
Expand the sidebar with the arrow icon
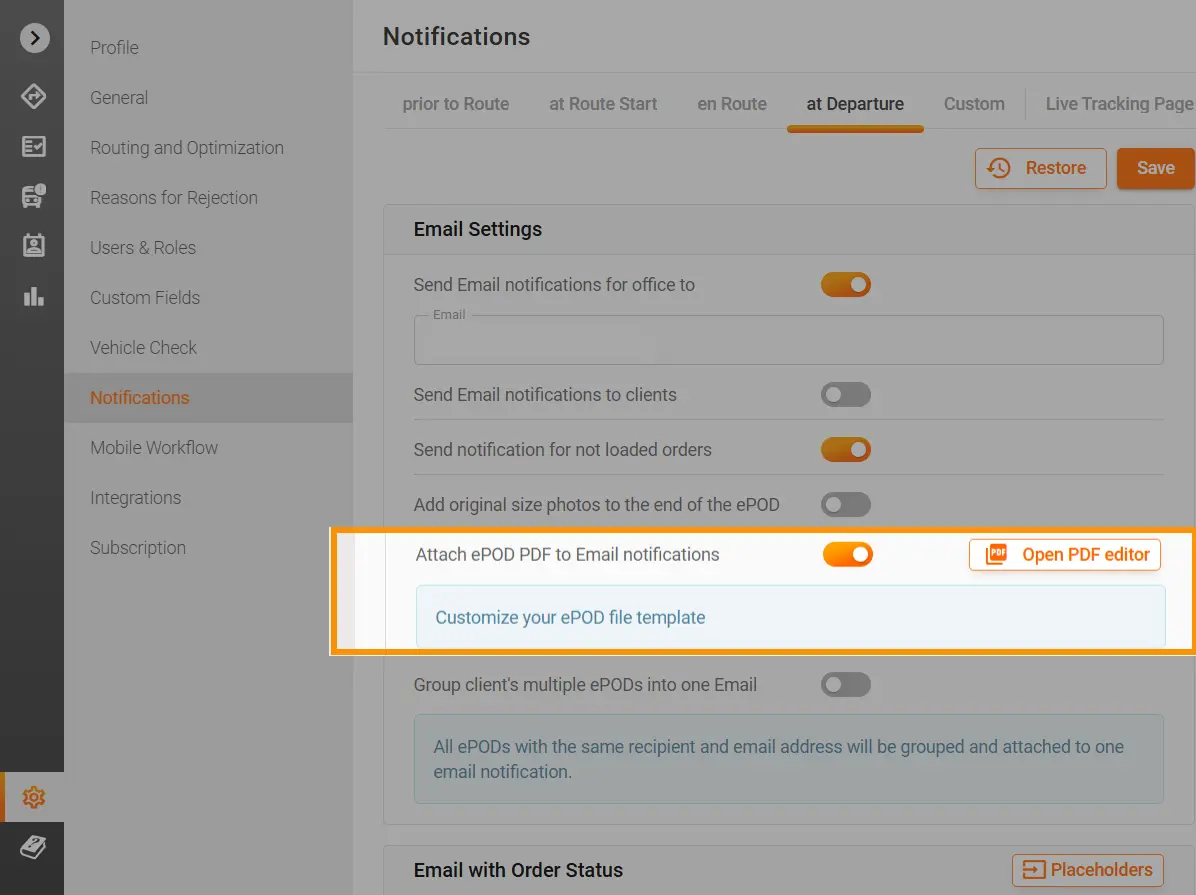point(34,38)
